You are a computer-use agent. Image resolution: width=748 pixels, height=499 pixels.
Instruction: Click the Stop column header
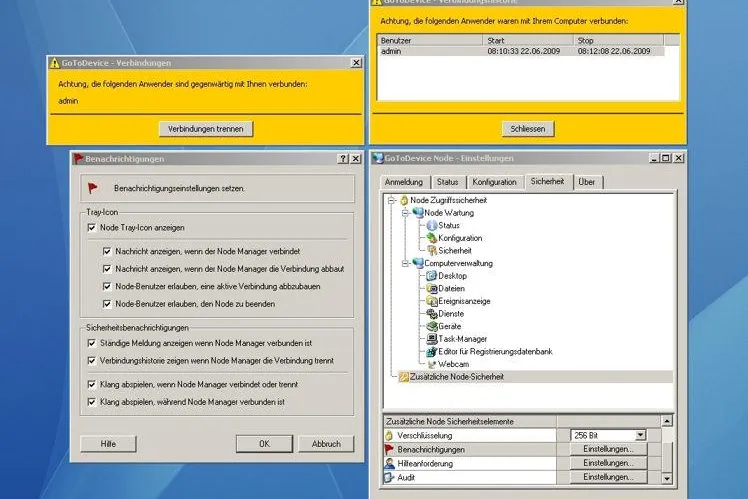618,41
